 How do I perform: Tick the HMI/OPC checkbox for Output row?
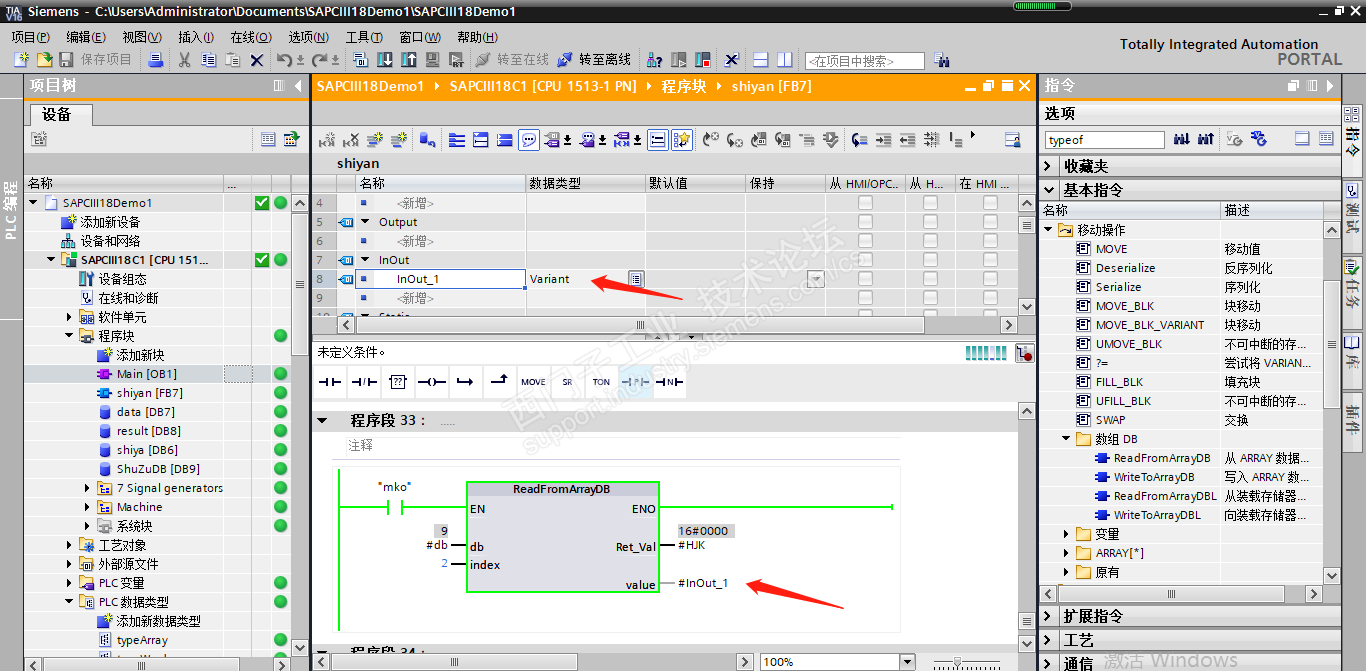point(865,222)
